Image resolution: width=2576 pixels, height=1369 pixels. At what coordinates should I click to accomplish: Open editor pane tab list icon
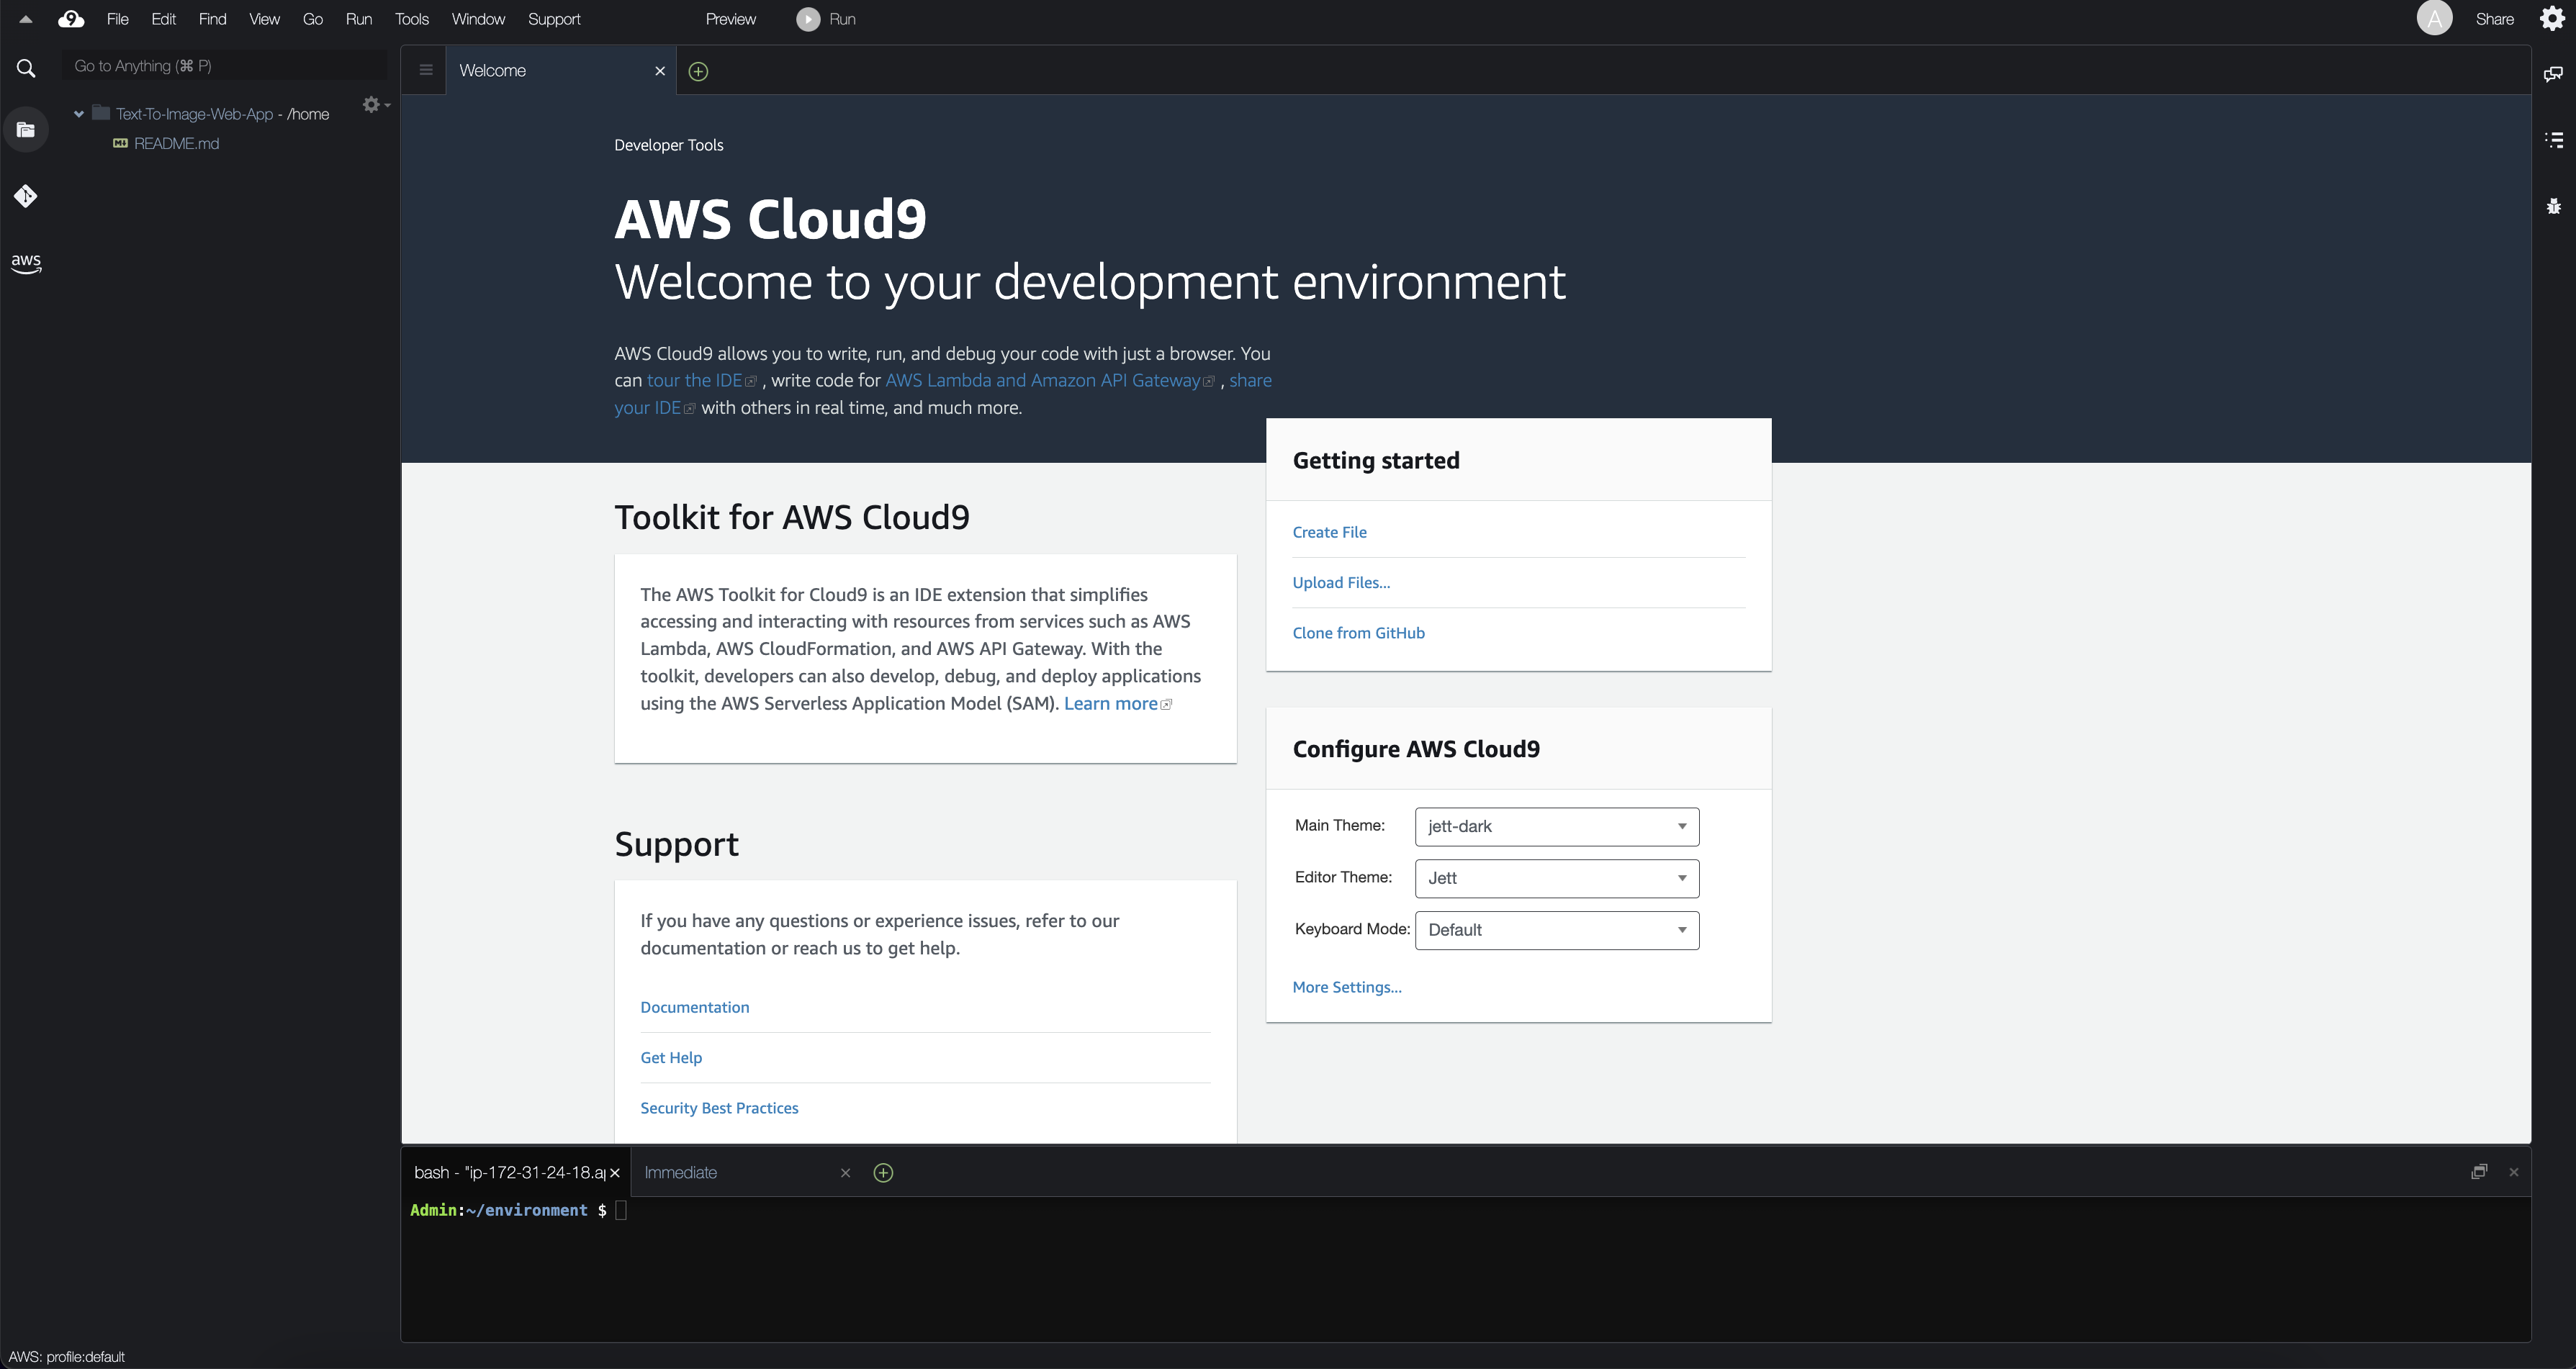coord(426,70)
